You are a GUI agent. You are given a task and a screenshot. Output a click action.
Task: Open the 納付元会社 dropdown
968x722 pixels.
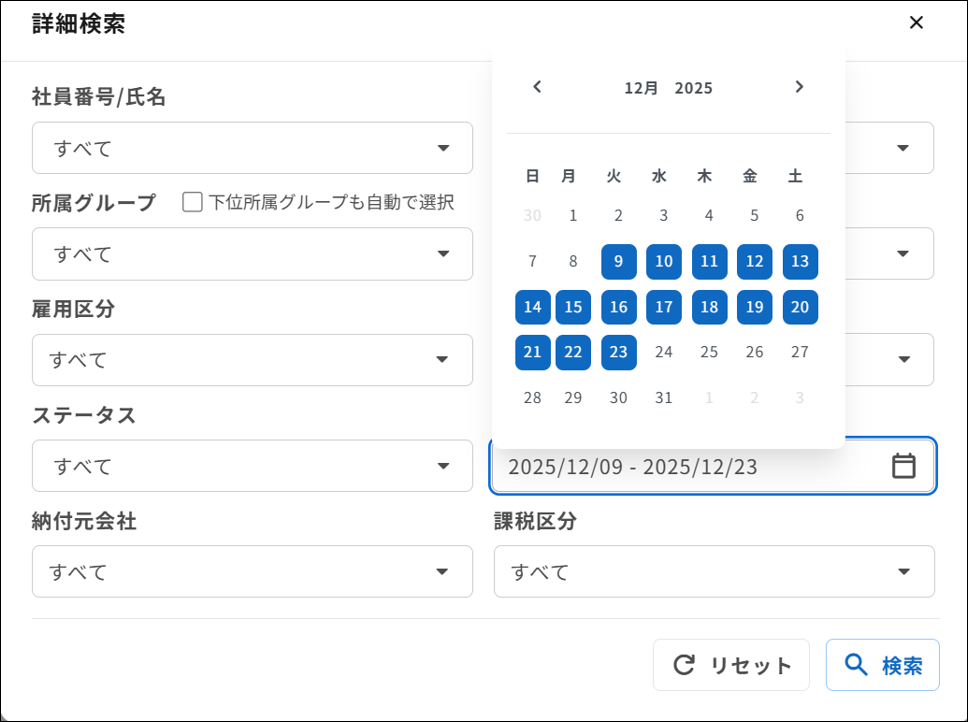point(252,571)
